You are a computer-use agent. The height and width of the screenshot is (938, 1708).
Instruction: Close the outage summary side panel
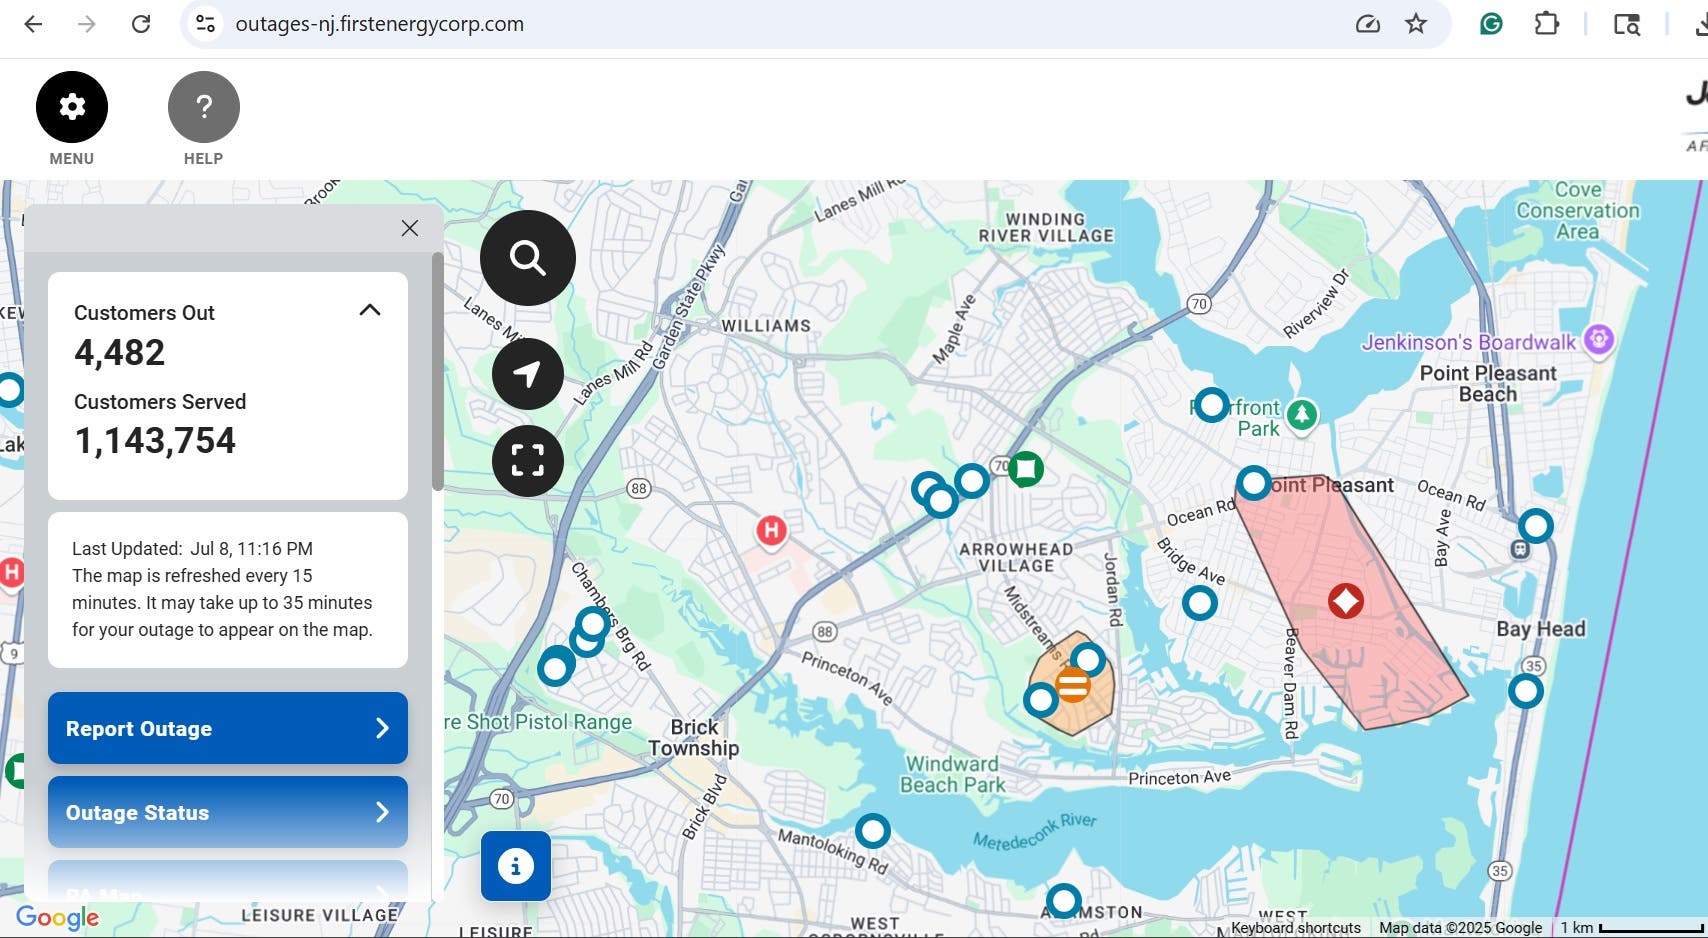410,228
